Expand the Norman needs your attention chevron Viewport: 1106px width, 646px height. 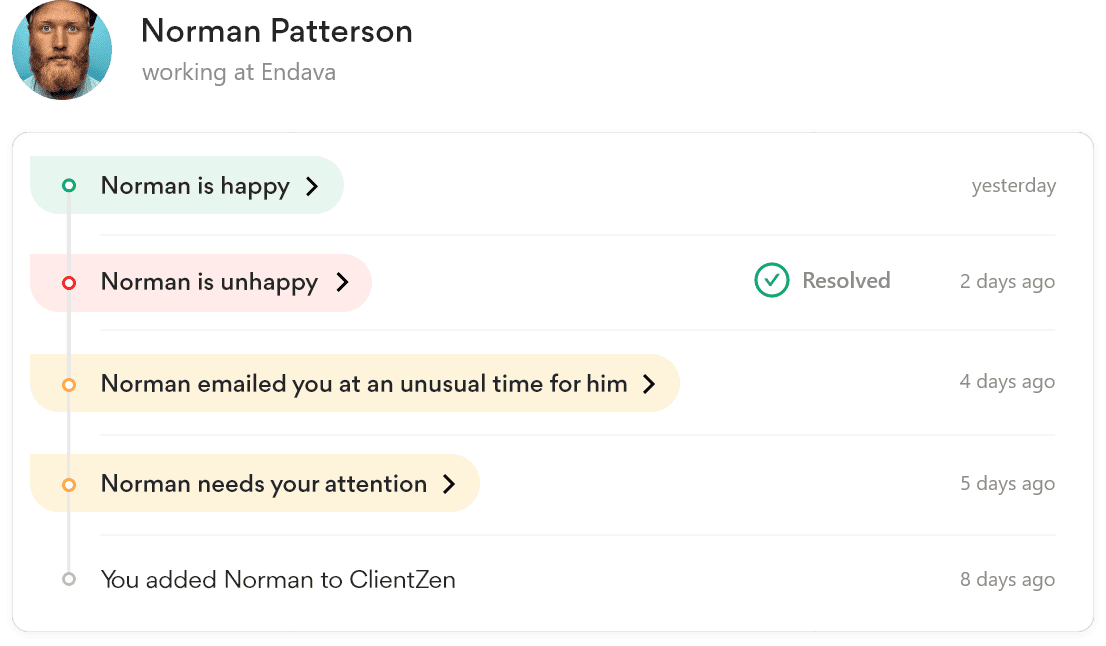pyautogui.click(x=449, y=485)
